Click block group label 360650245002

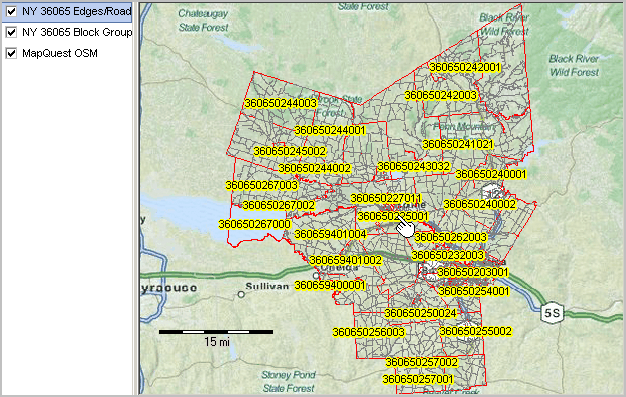290,151
